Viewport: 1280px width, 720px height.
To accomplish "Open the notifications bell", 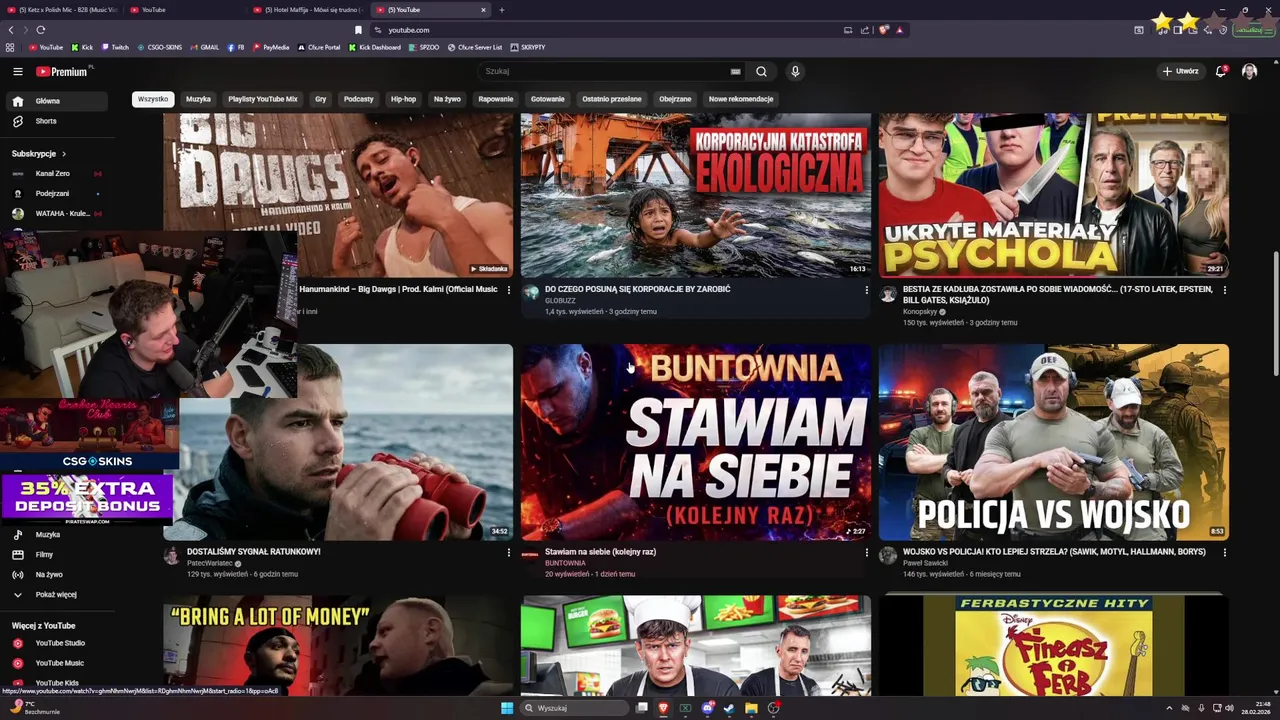I will [x=1221, y=71].
